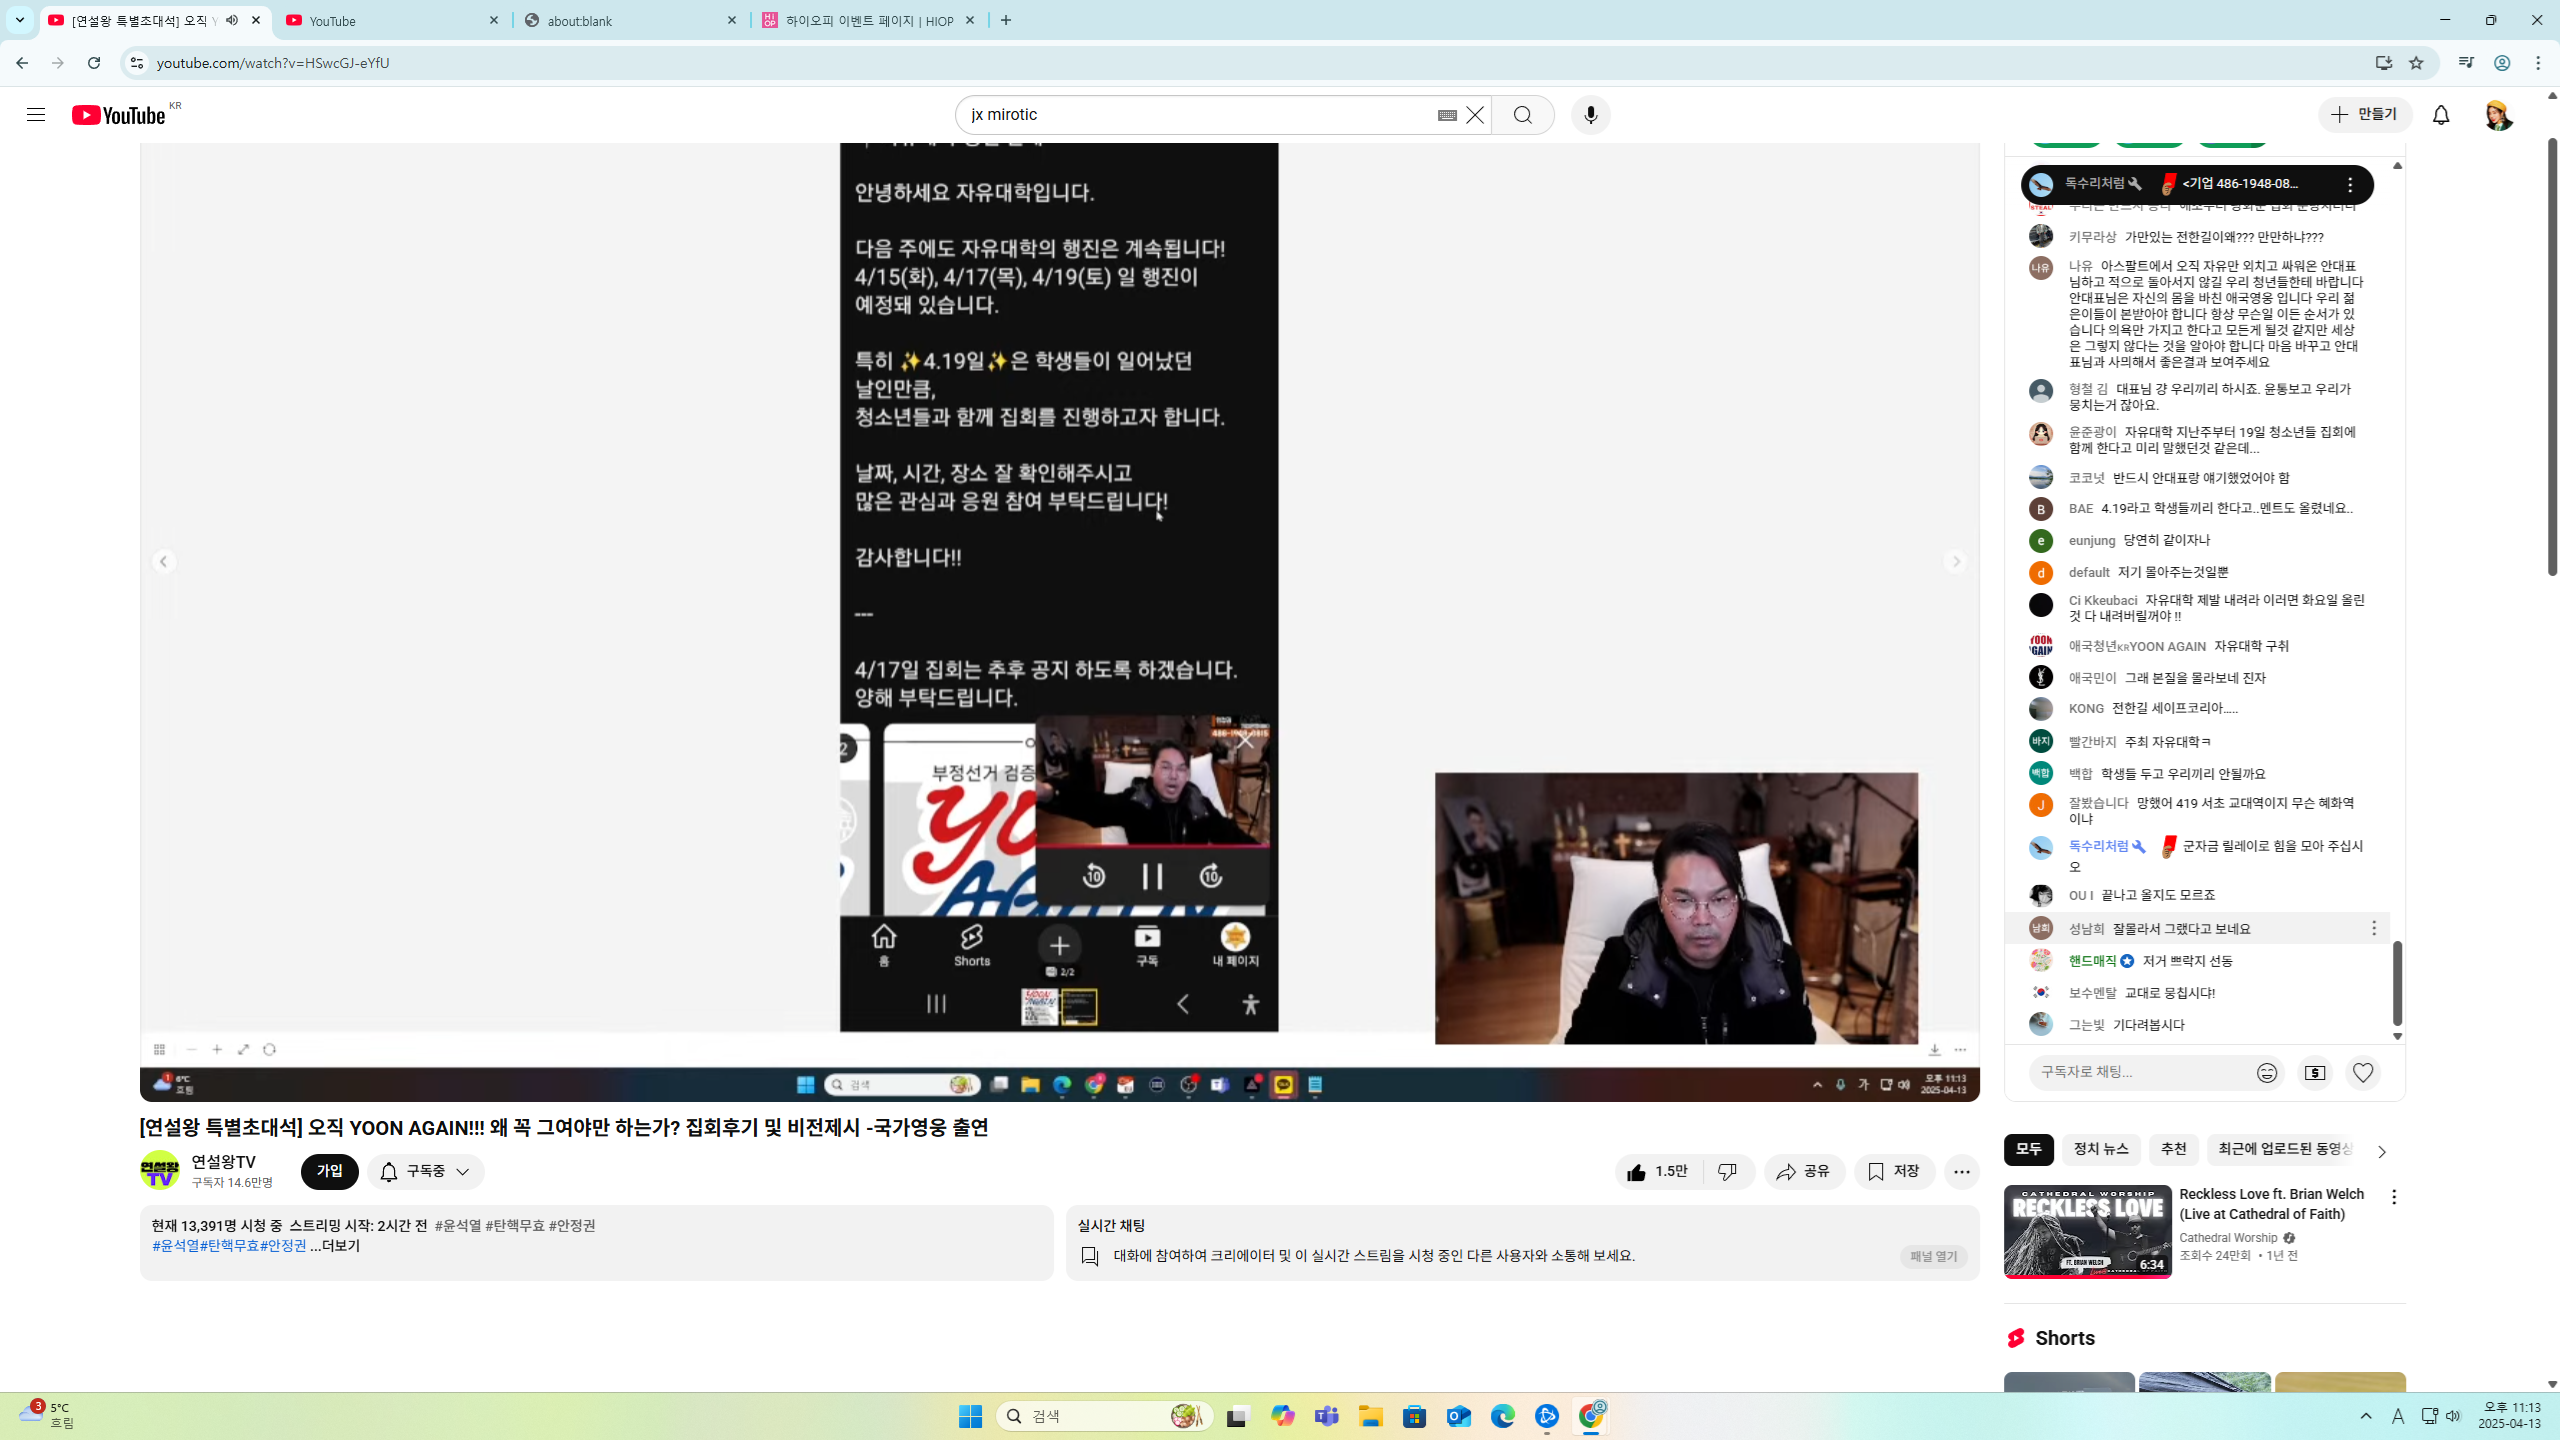Viewport: 2560px width, 1440px height.
Task: Reload the current page
Action: pos(94,63)
